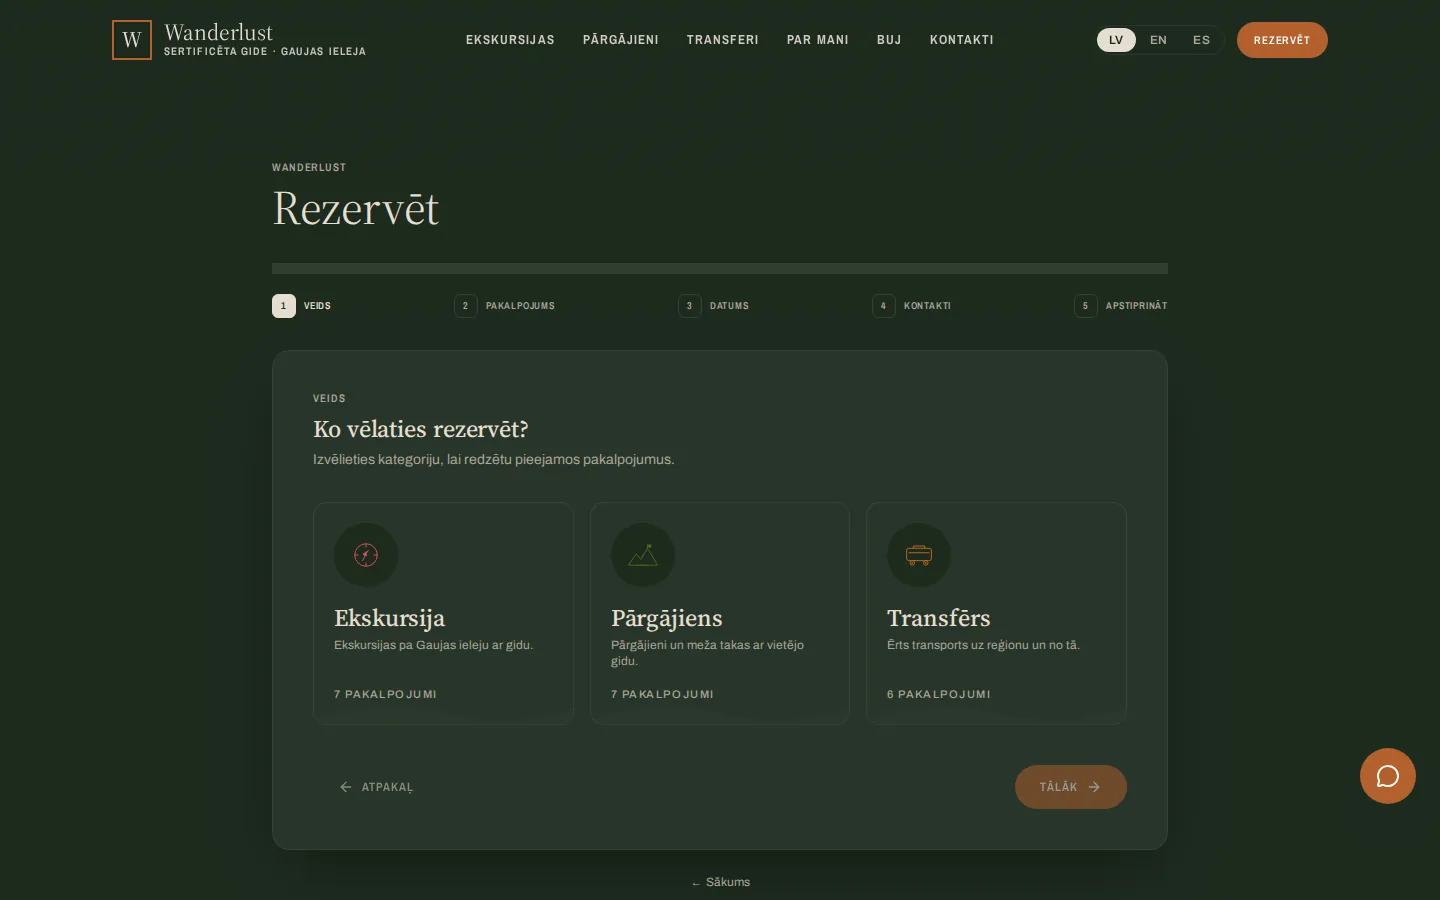Click the 'Sertificēta gide · Gaujas ieleja' tagline
The width and height of the screenshot is (1440, 900).
(265, 51)
